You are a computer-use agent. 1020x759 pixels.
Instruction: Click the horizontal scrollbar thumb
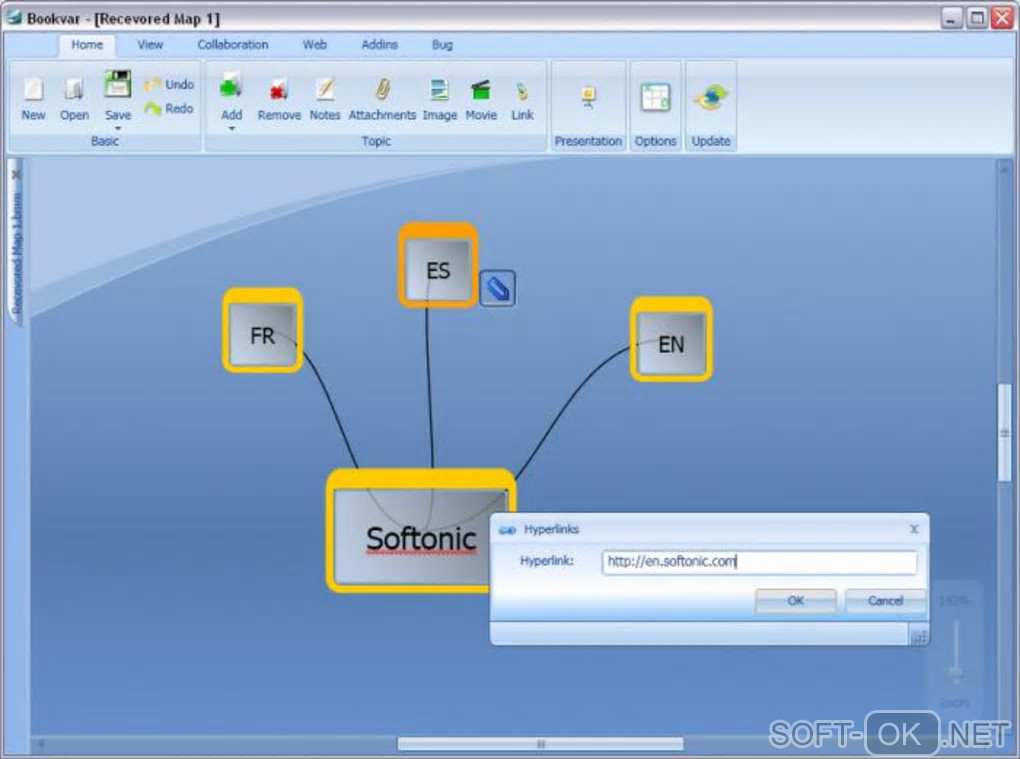coord(541,743)
